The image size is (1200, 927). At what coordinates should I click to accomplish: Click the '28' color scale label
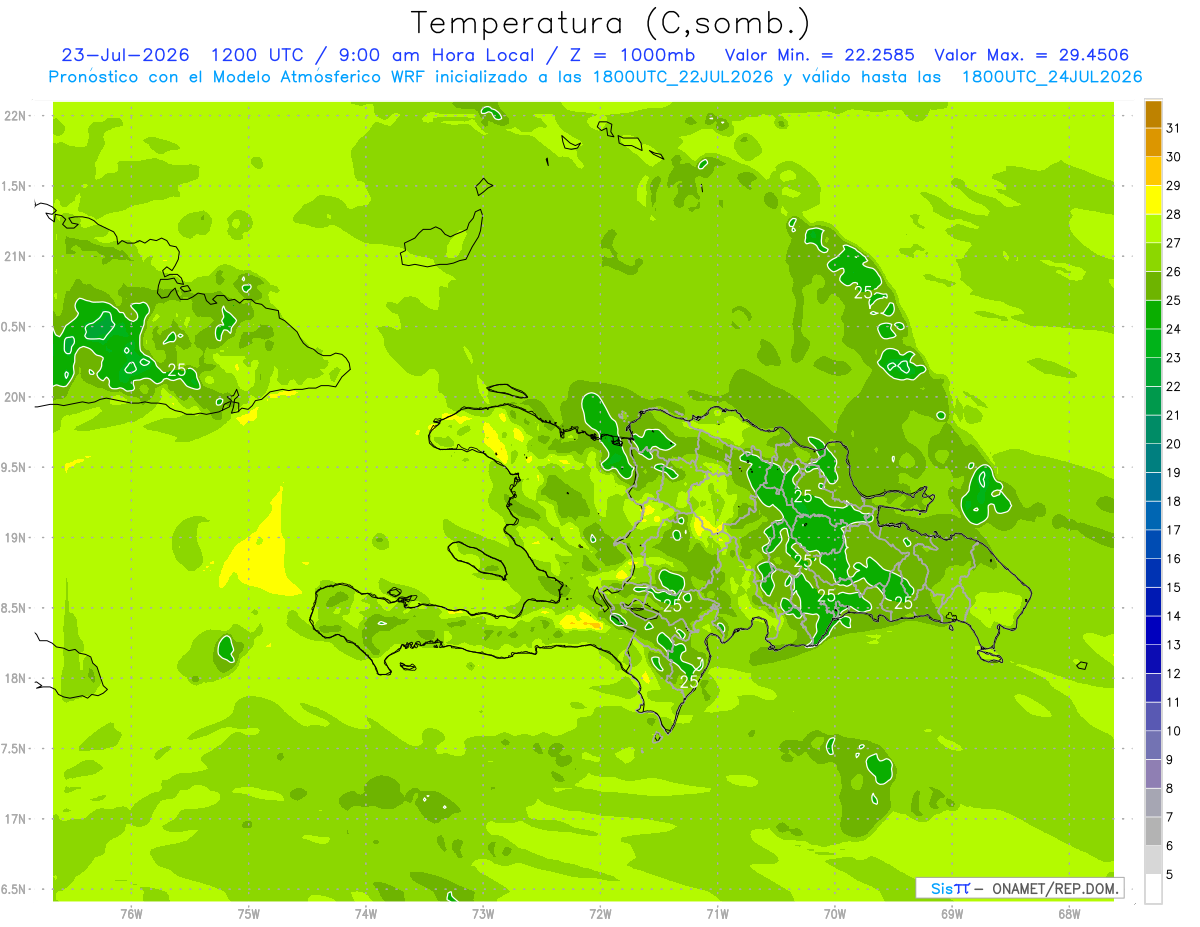[x=1174, y=214]
